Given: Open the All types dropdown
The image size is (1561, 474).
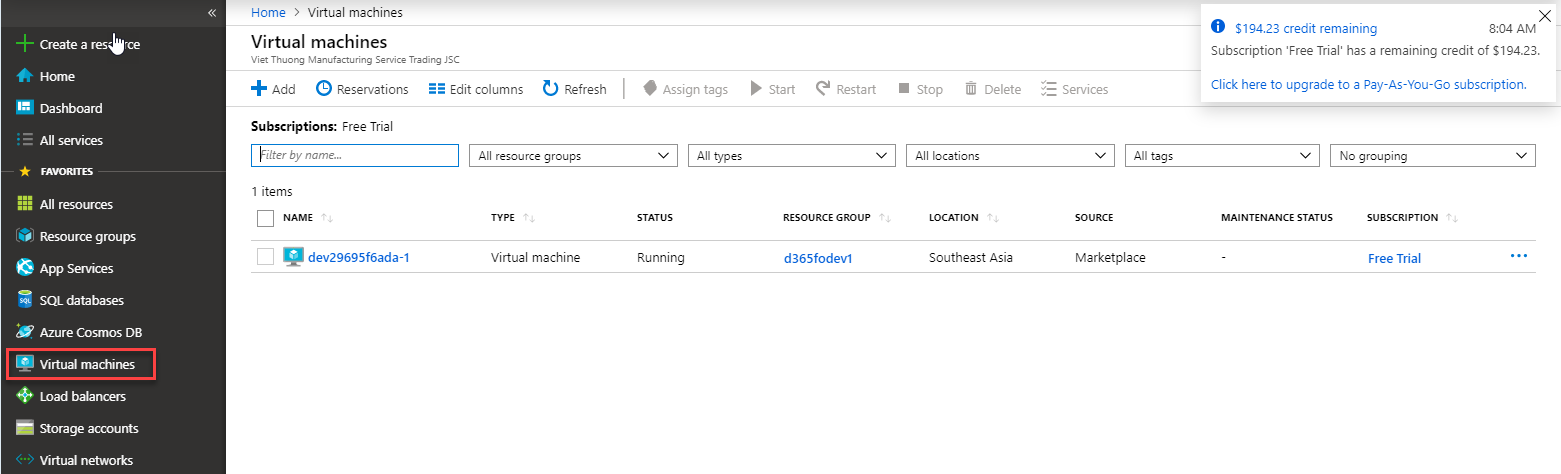Looking at the screenshot, I should tap(791, 156).
